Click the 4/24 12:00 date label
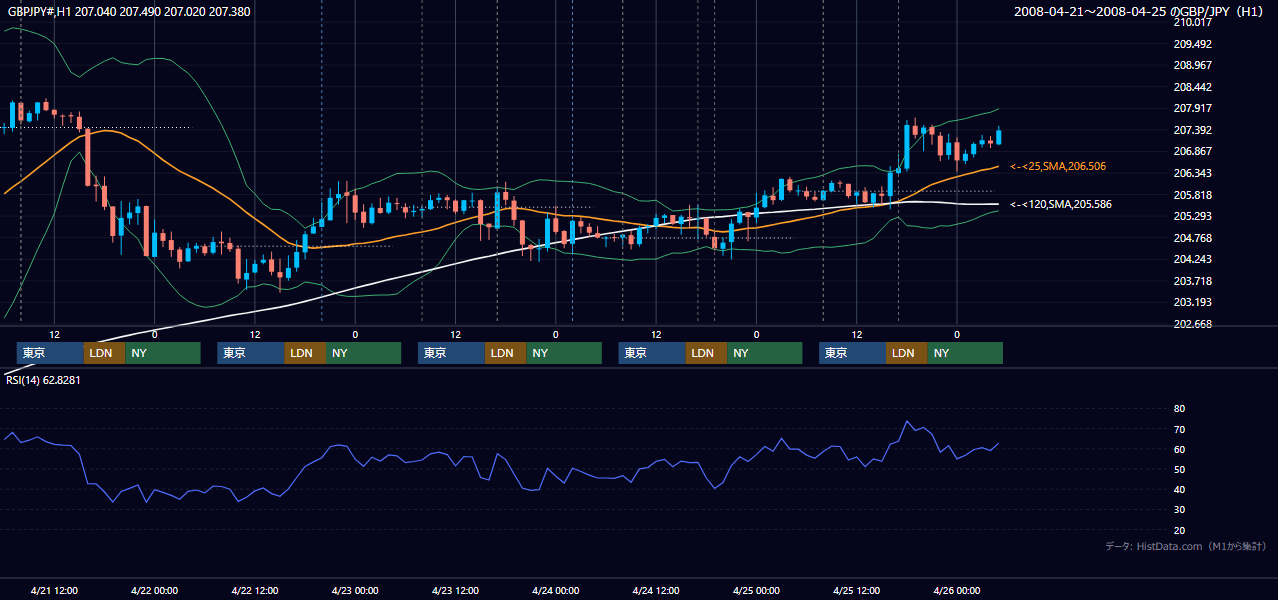1278x600 pixels. click(x=656, y=590)
